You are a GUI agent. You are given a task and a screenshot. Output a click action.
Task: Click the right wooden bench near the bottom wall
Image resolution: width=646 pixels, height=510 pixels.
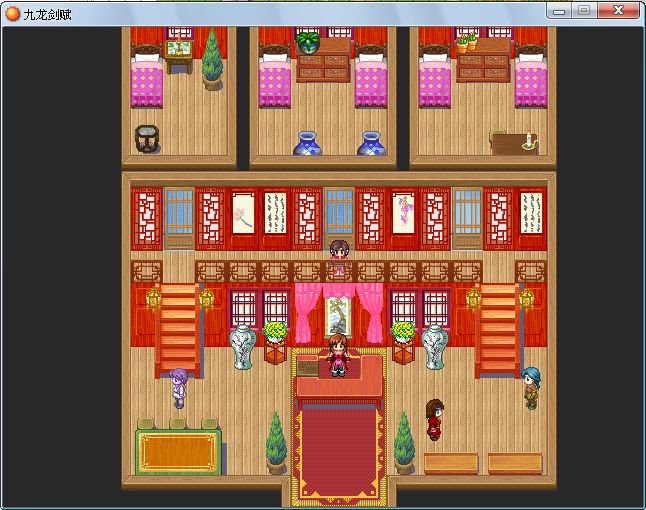pos(515,463)
